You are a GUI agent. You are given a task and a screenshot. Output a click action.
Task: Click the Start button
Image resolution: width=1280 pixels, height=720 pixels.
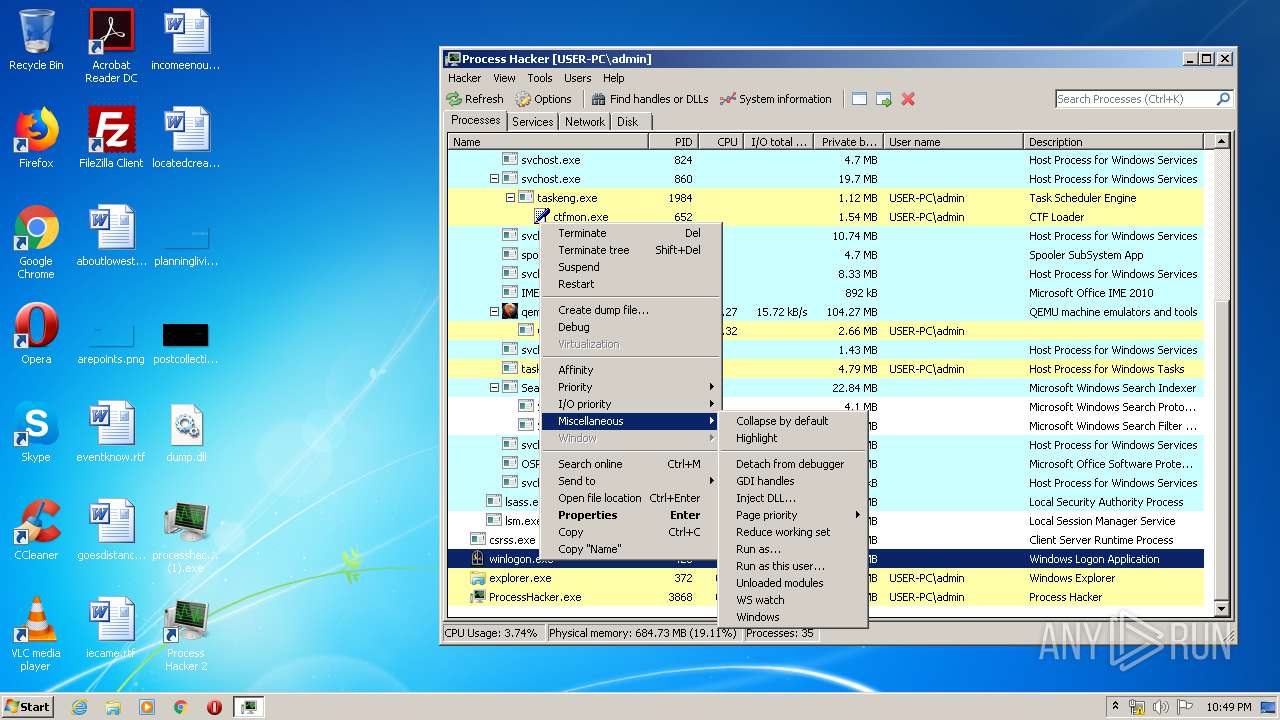pos(28,706)
